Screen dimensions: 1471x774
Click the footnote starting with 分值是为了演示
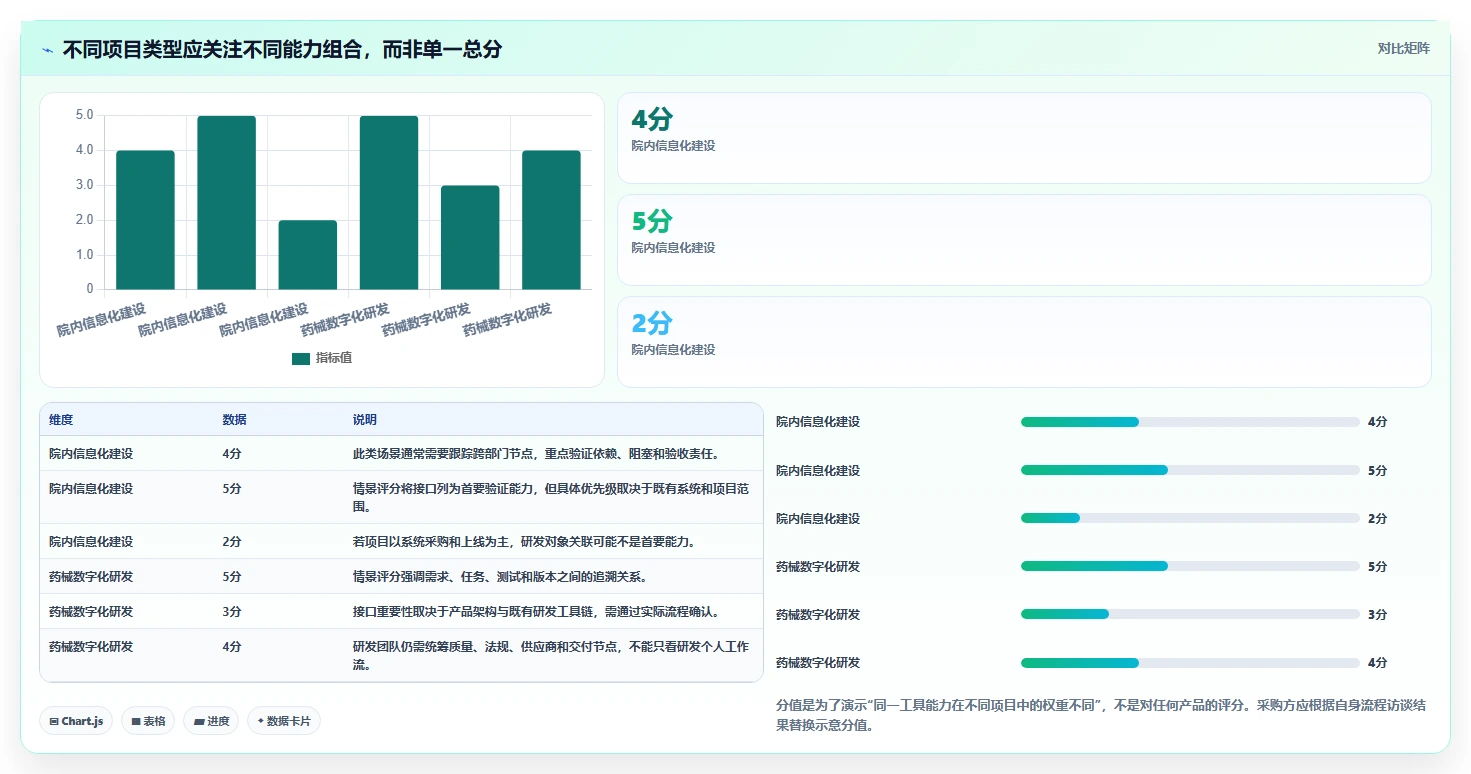click(x=1101, y=715)
